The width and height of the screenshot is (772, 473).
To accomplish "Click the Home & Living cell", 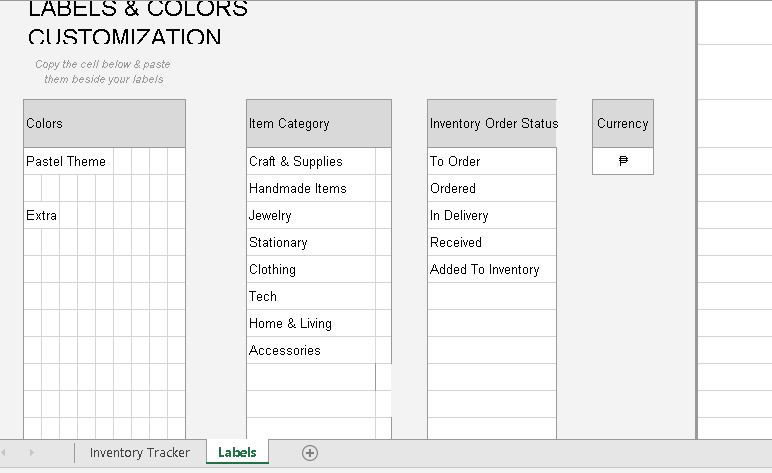I will coord(310,323).
